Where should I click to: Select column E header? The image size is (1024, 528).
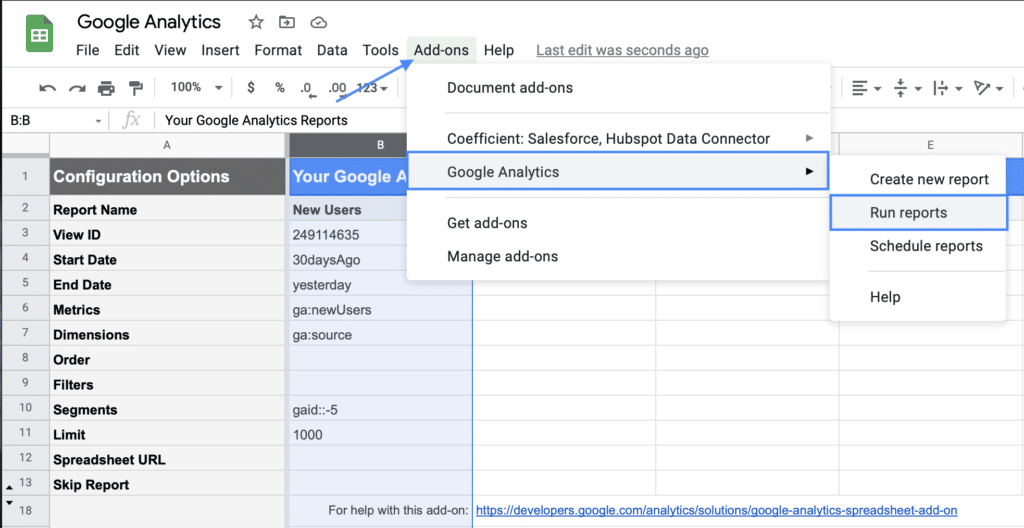pyautogui.click(x=931, y=145)
